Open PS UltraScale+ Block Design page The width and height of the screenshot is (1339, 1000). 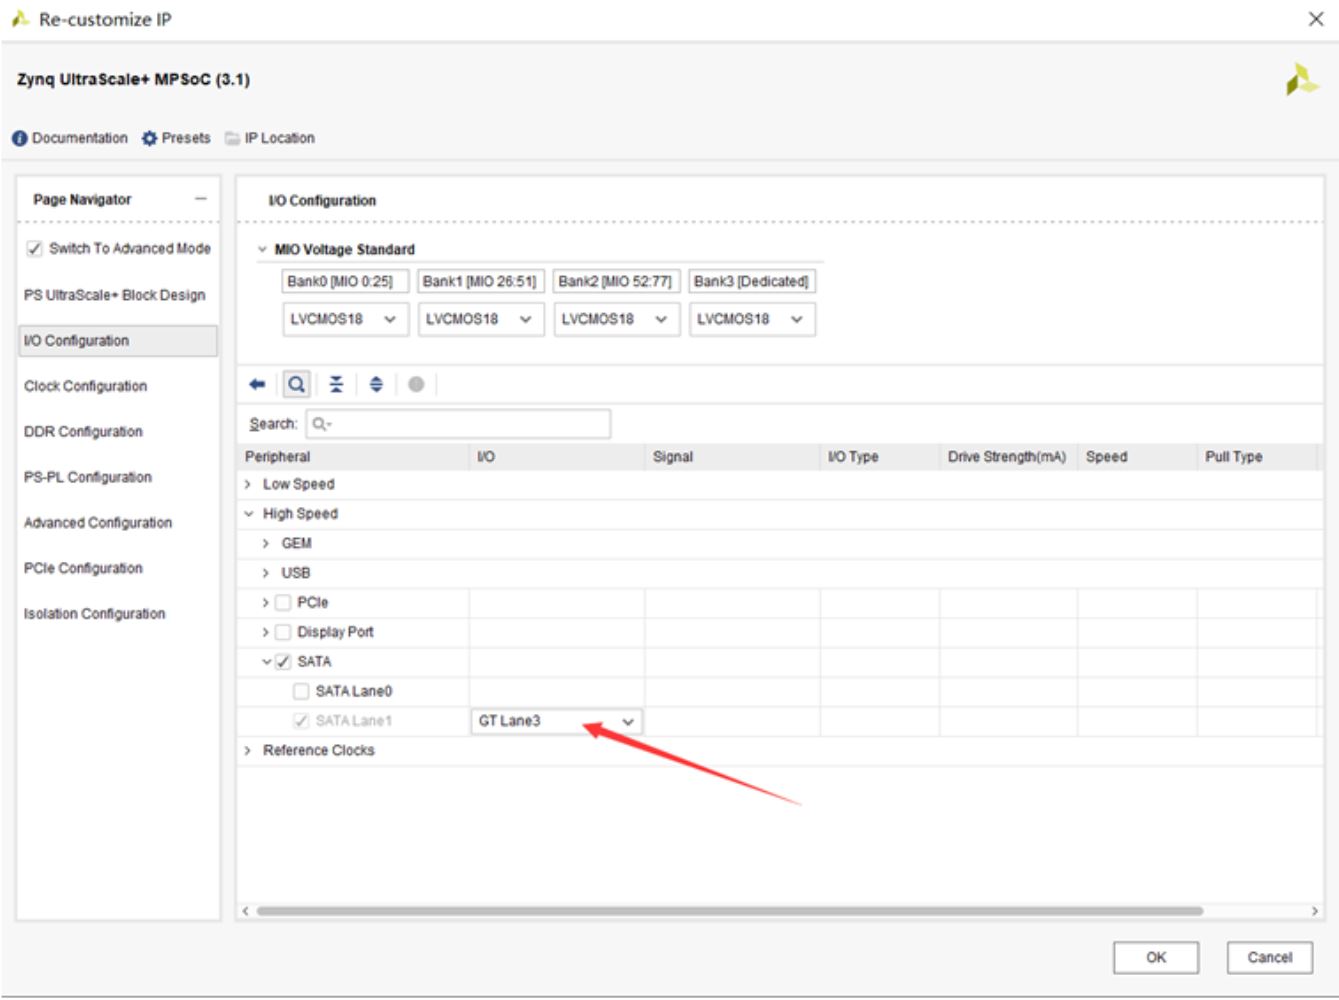pos(115,295)
